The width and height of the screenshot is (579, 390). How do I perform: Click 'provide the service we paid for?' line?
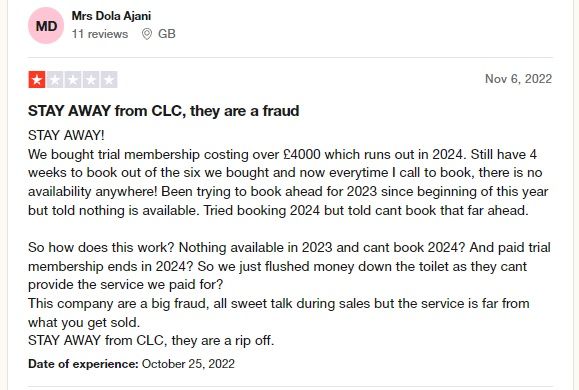tap(126, 285)
